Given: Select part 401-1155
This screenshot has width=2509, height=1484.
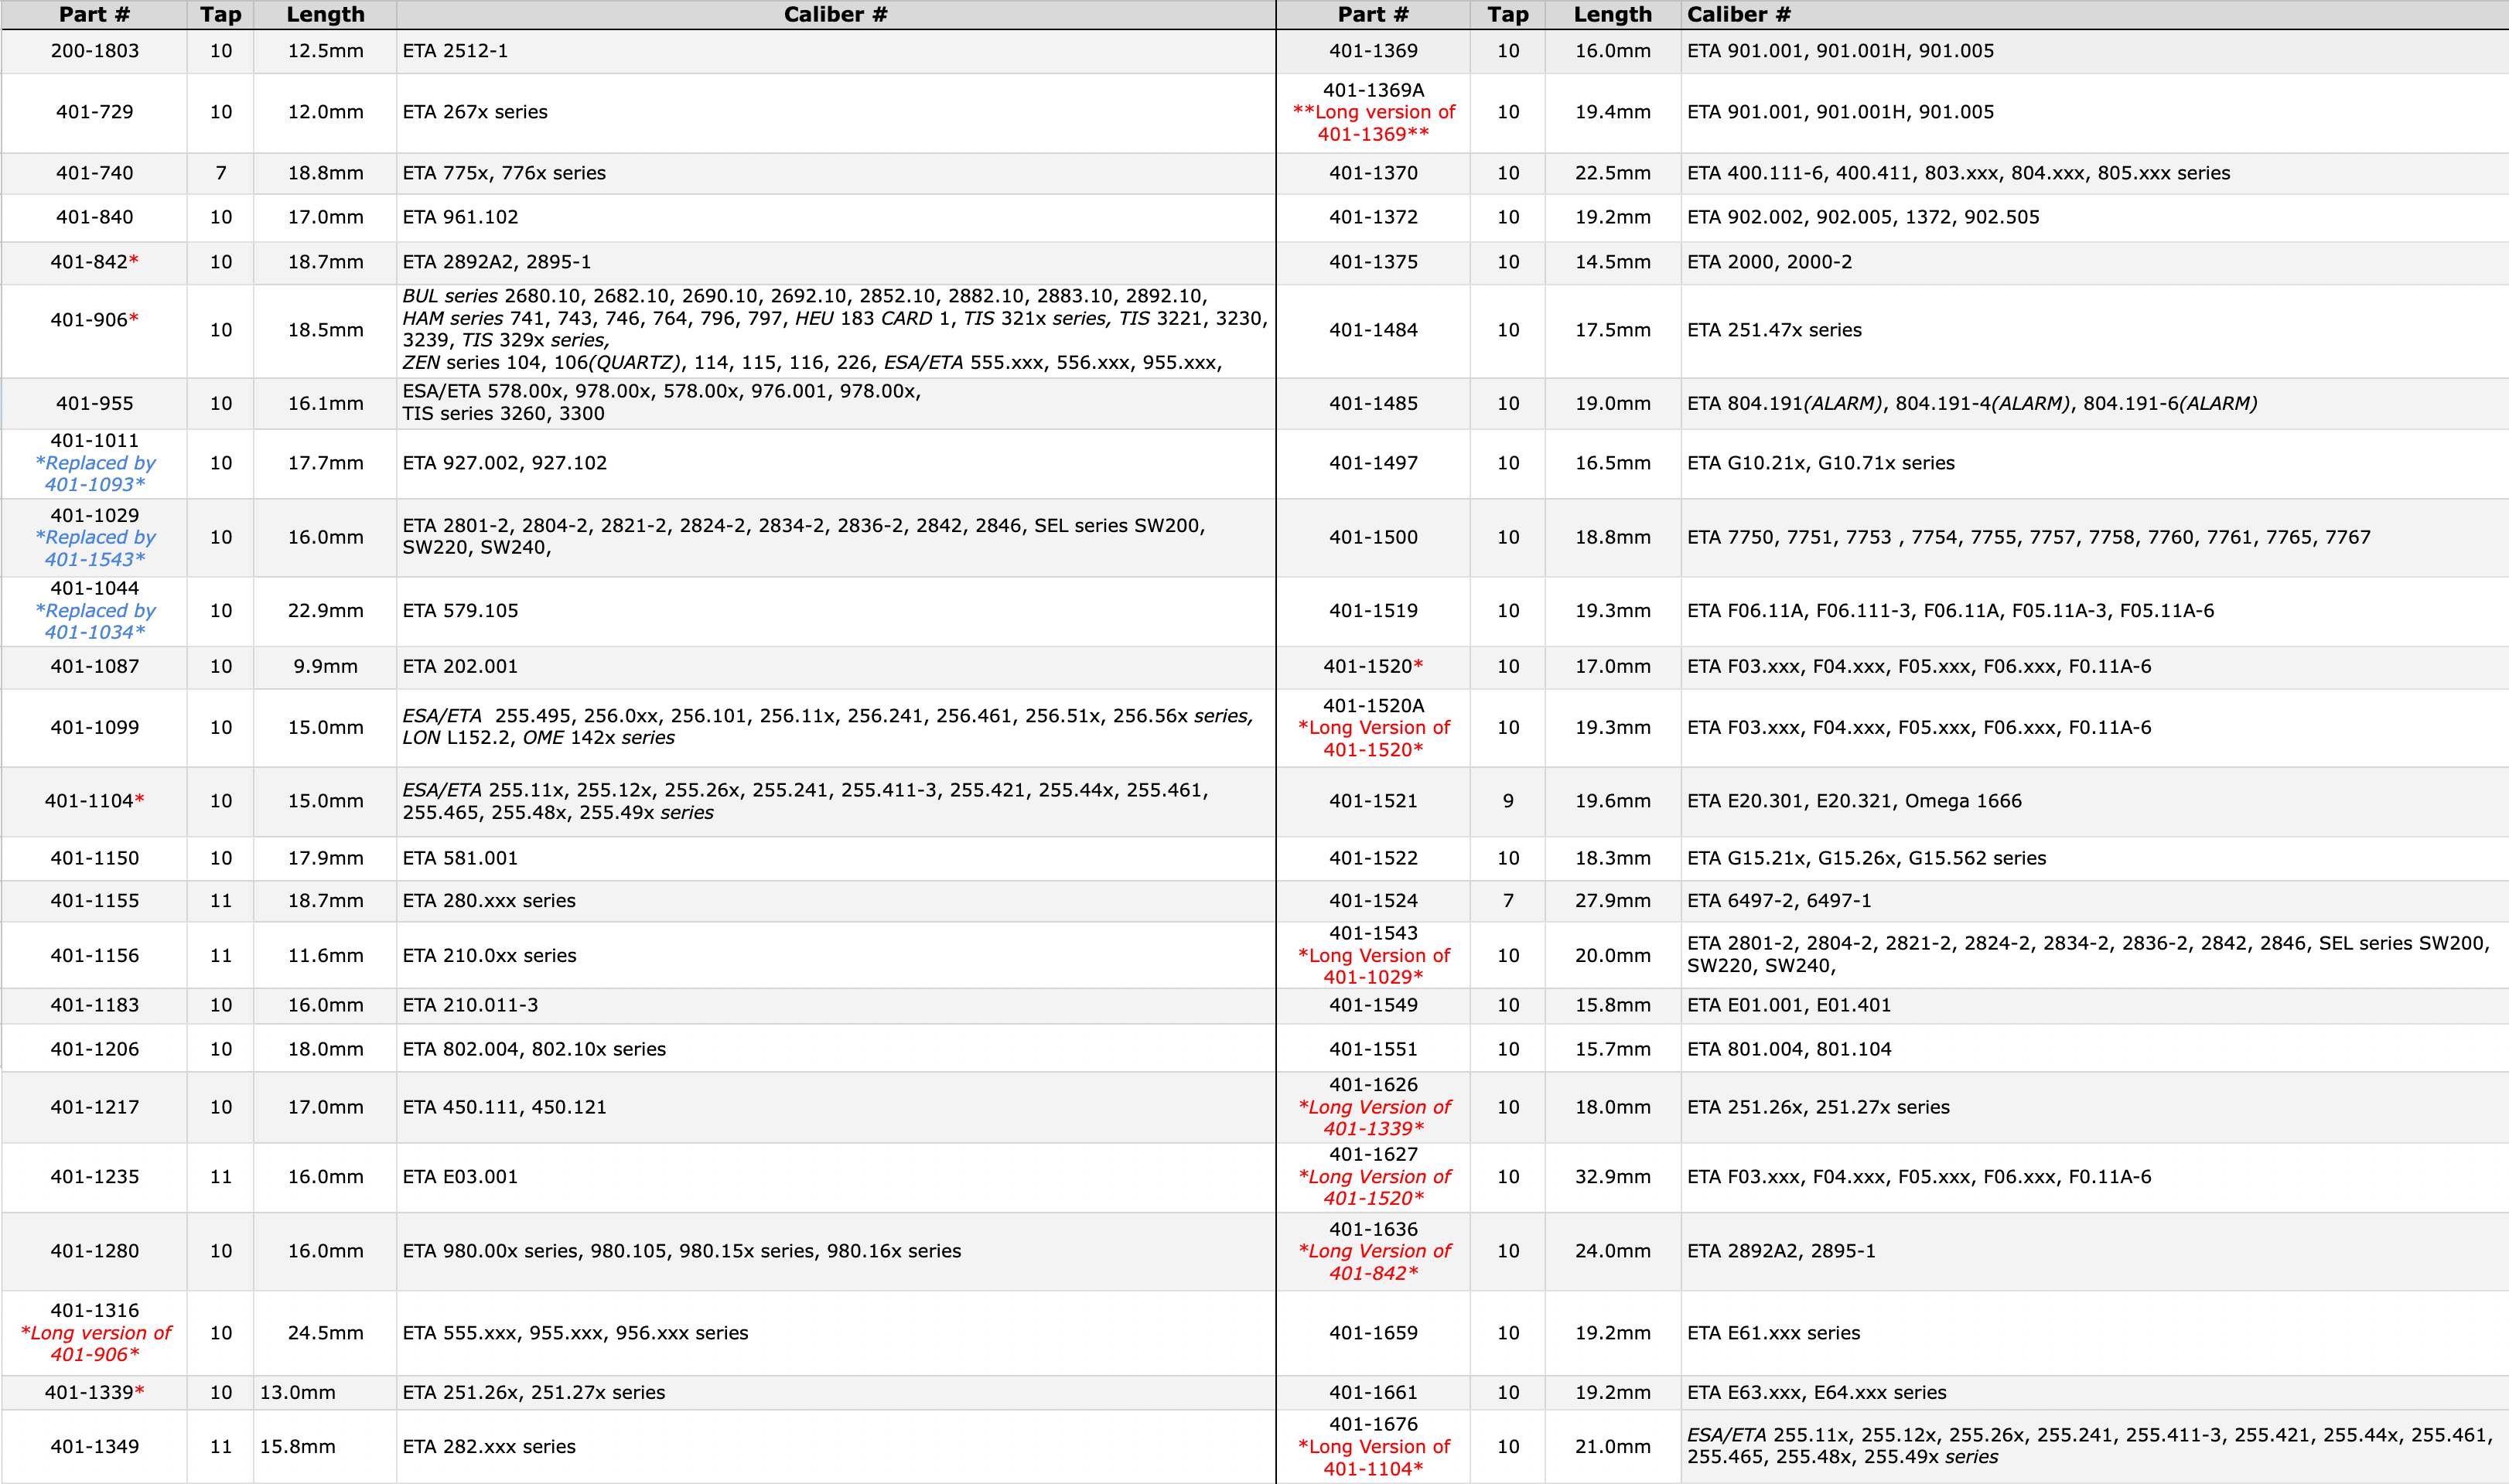Looking at the screenshot, I should click(x=95, y=901).
